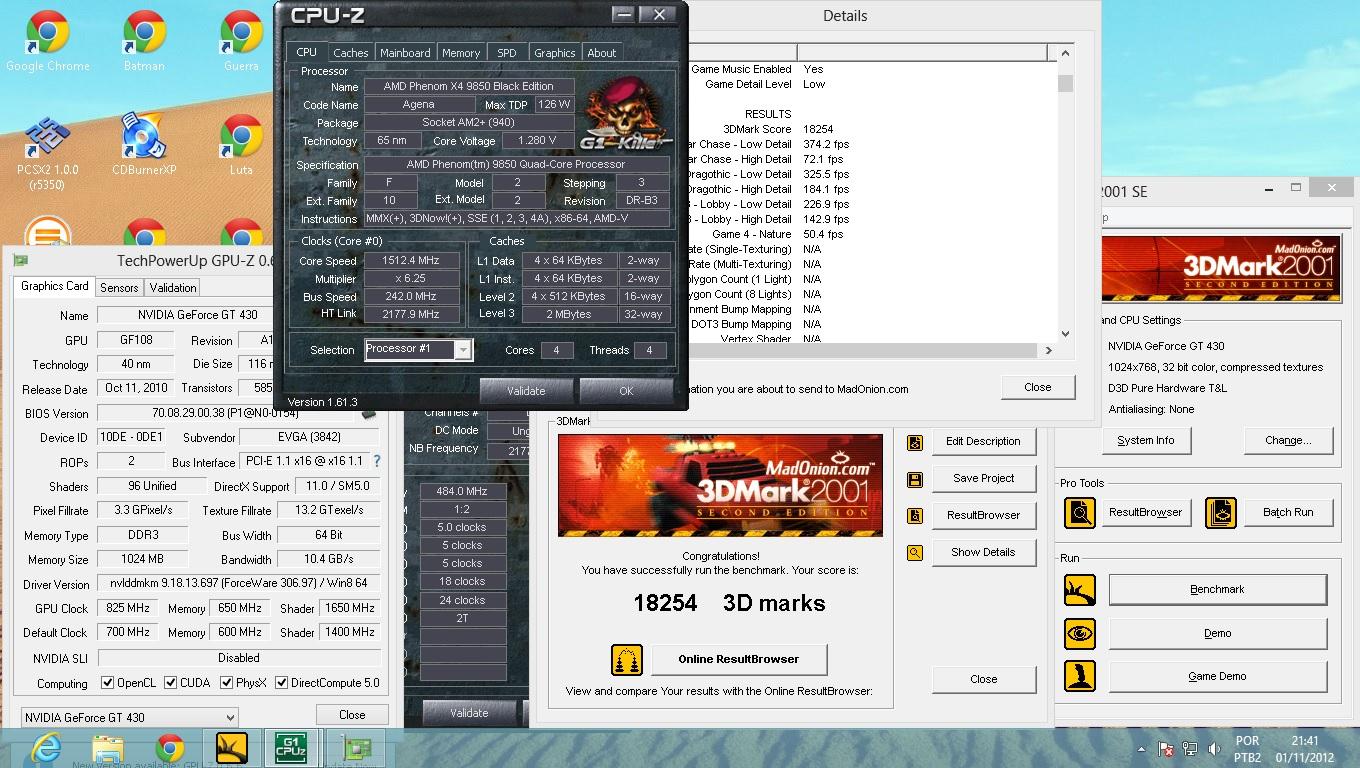
Task: Click Batch Run button
Action: coord(1288,513)
